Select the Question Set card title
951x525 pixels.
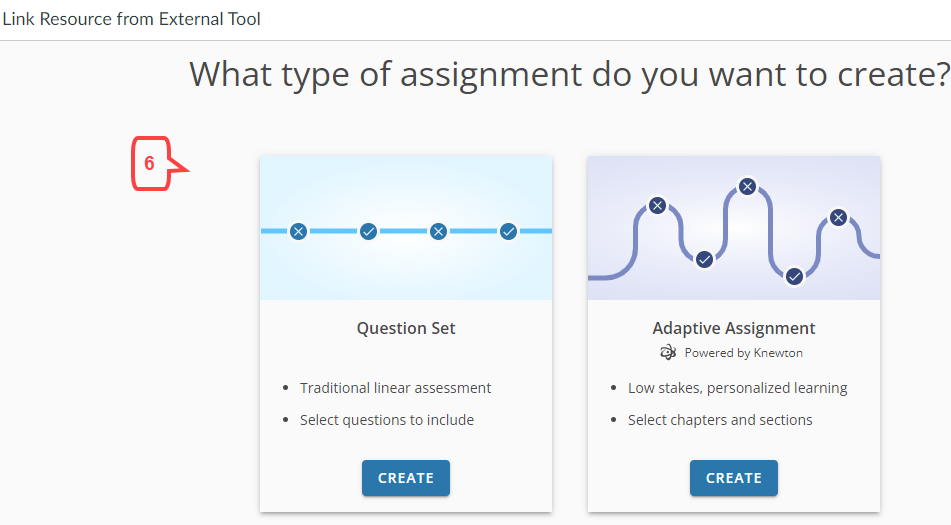(x=406, y=328)
